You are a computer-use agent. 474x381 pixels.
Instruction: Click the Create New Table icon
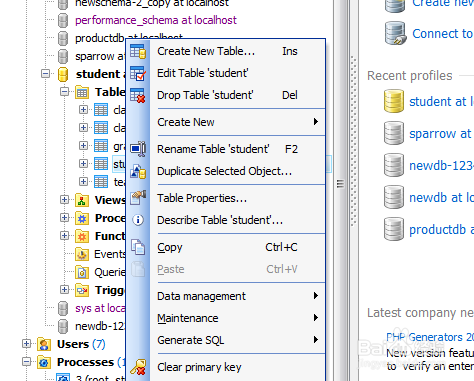[138, 51]
